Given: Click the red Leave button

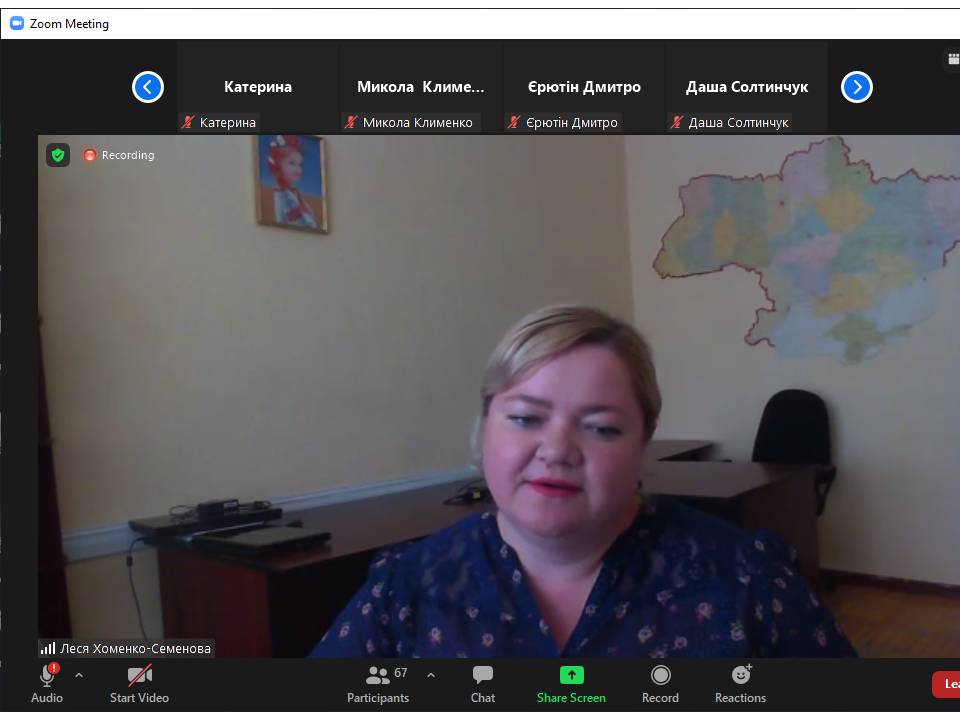Looking at the screenshot, I should coord(946,684).
